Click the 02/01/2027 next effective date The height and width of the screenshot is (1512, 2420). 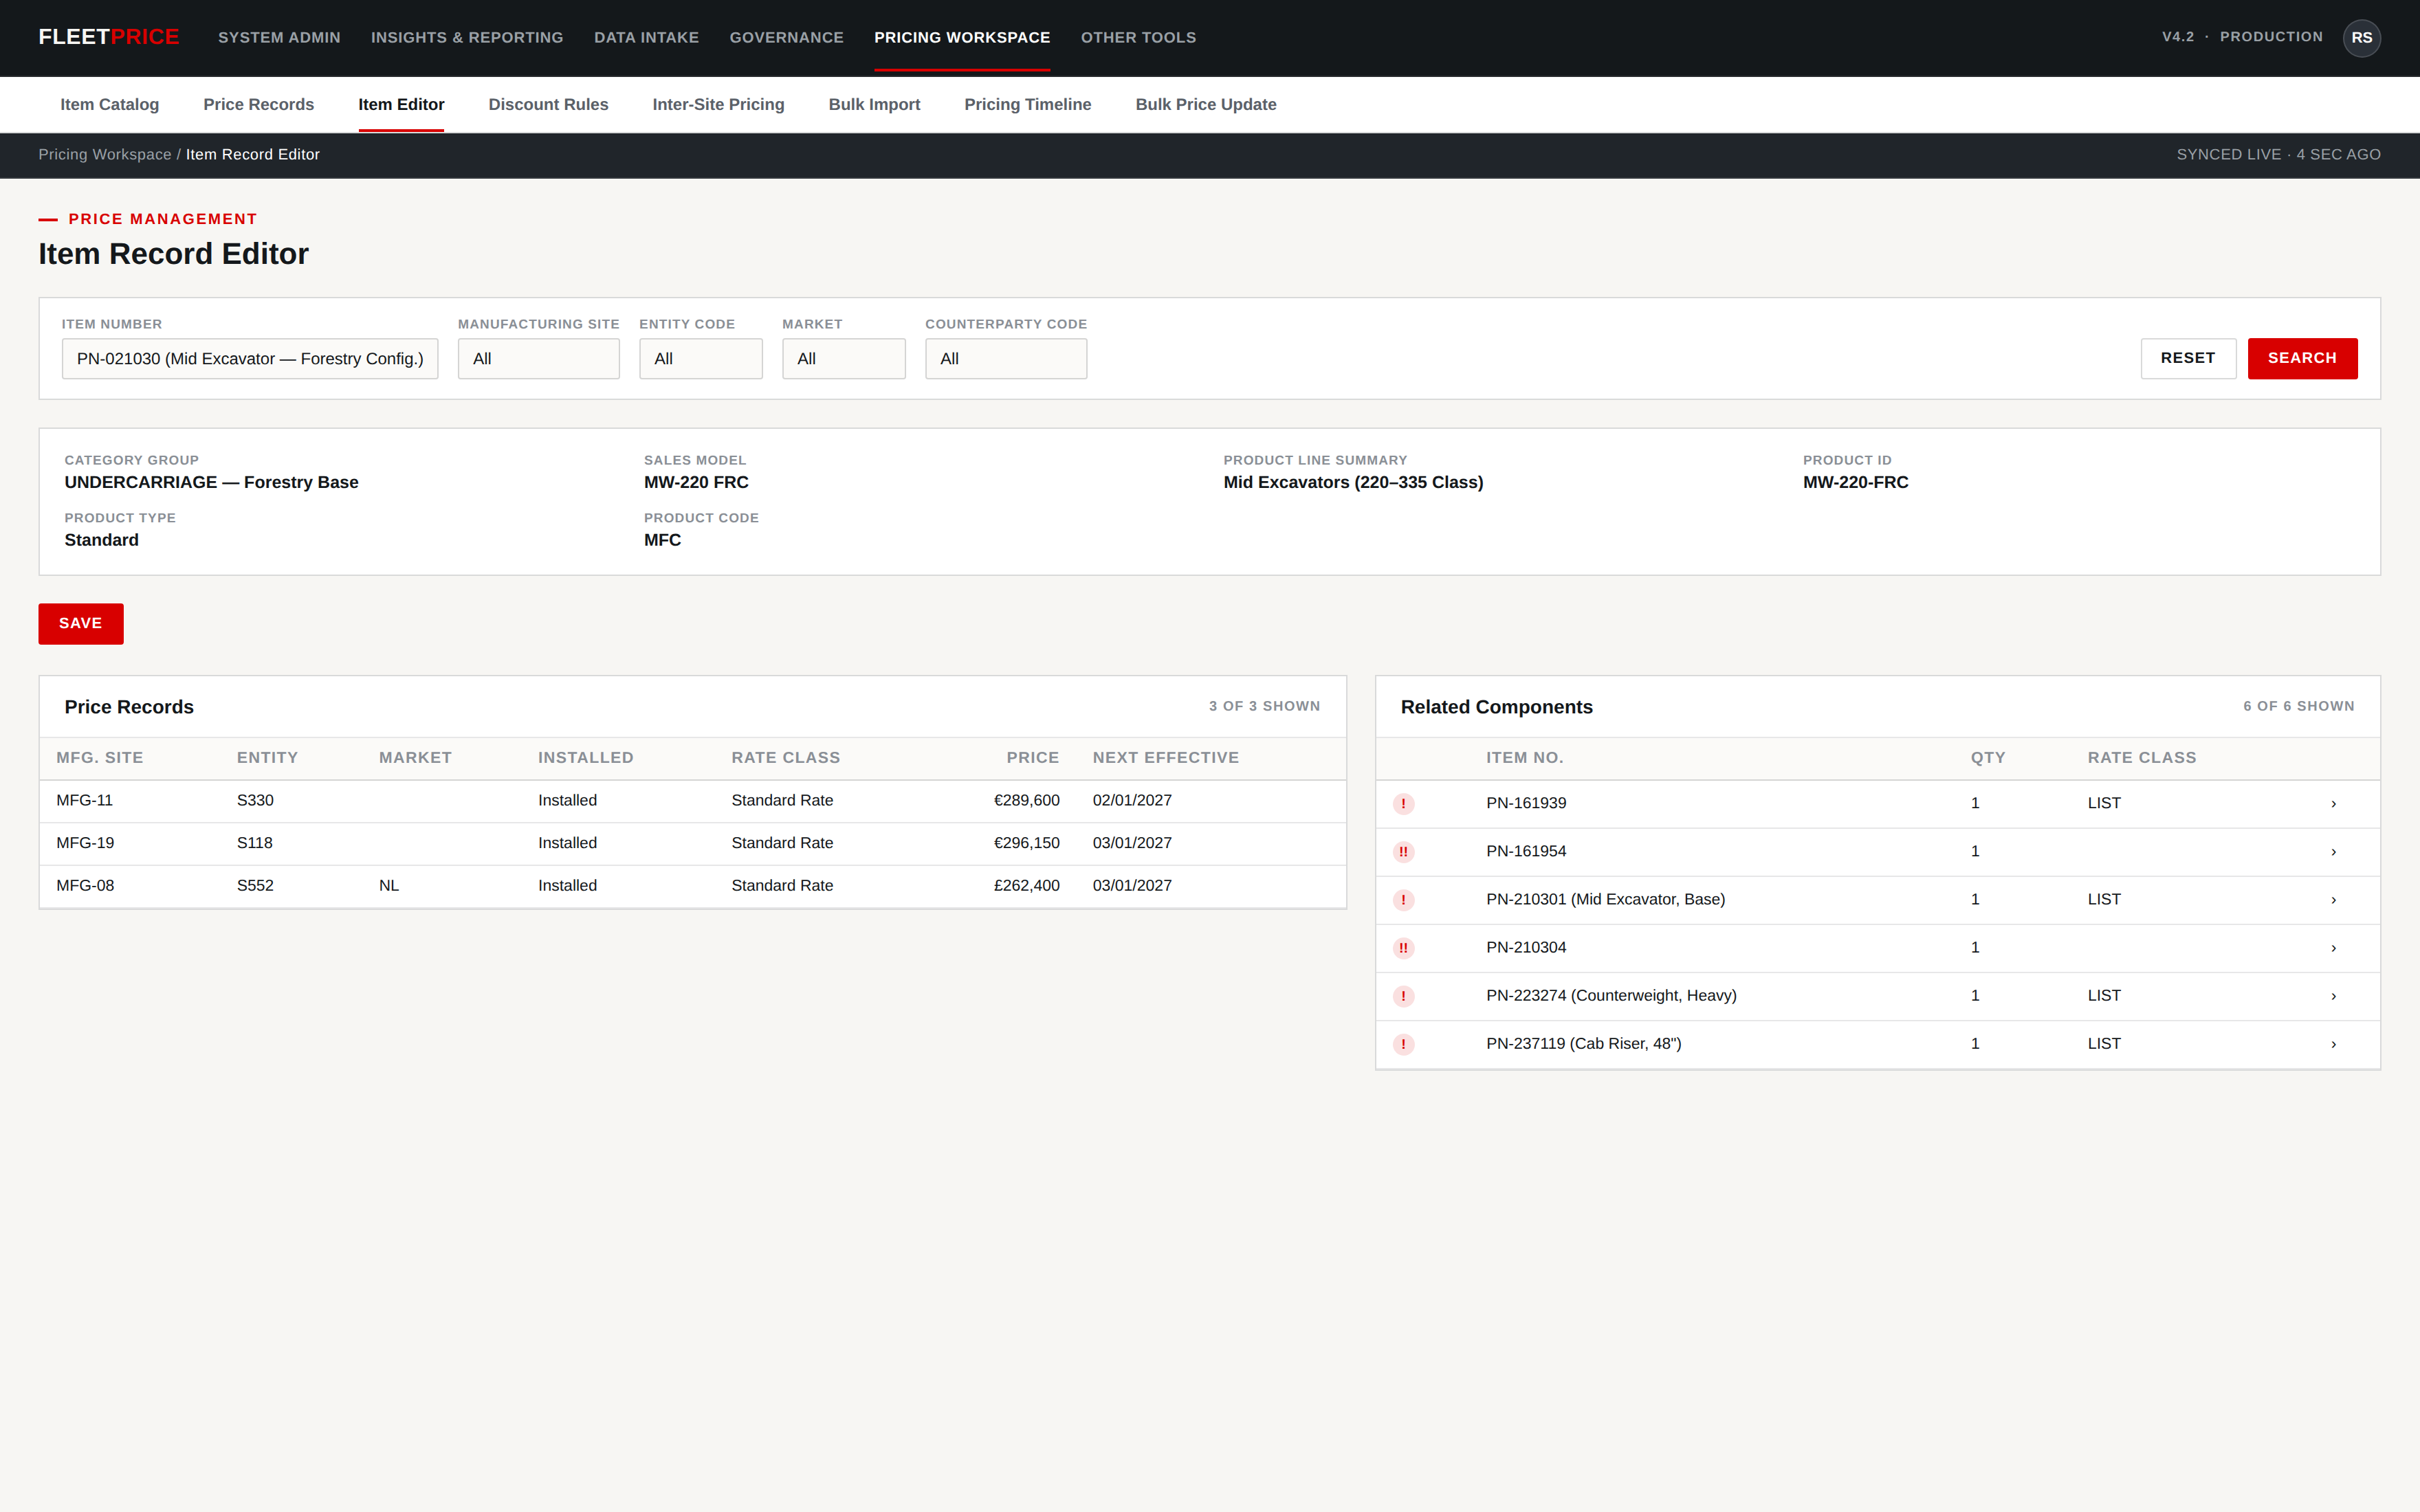pyautogui.click(x=1132, y=801)
